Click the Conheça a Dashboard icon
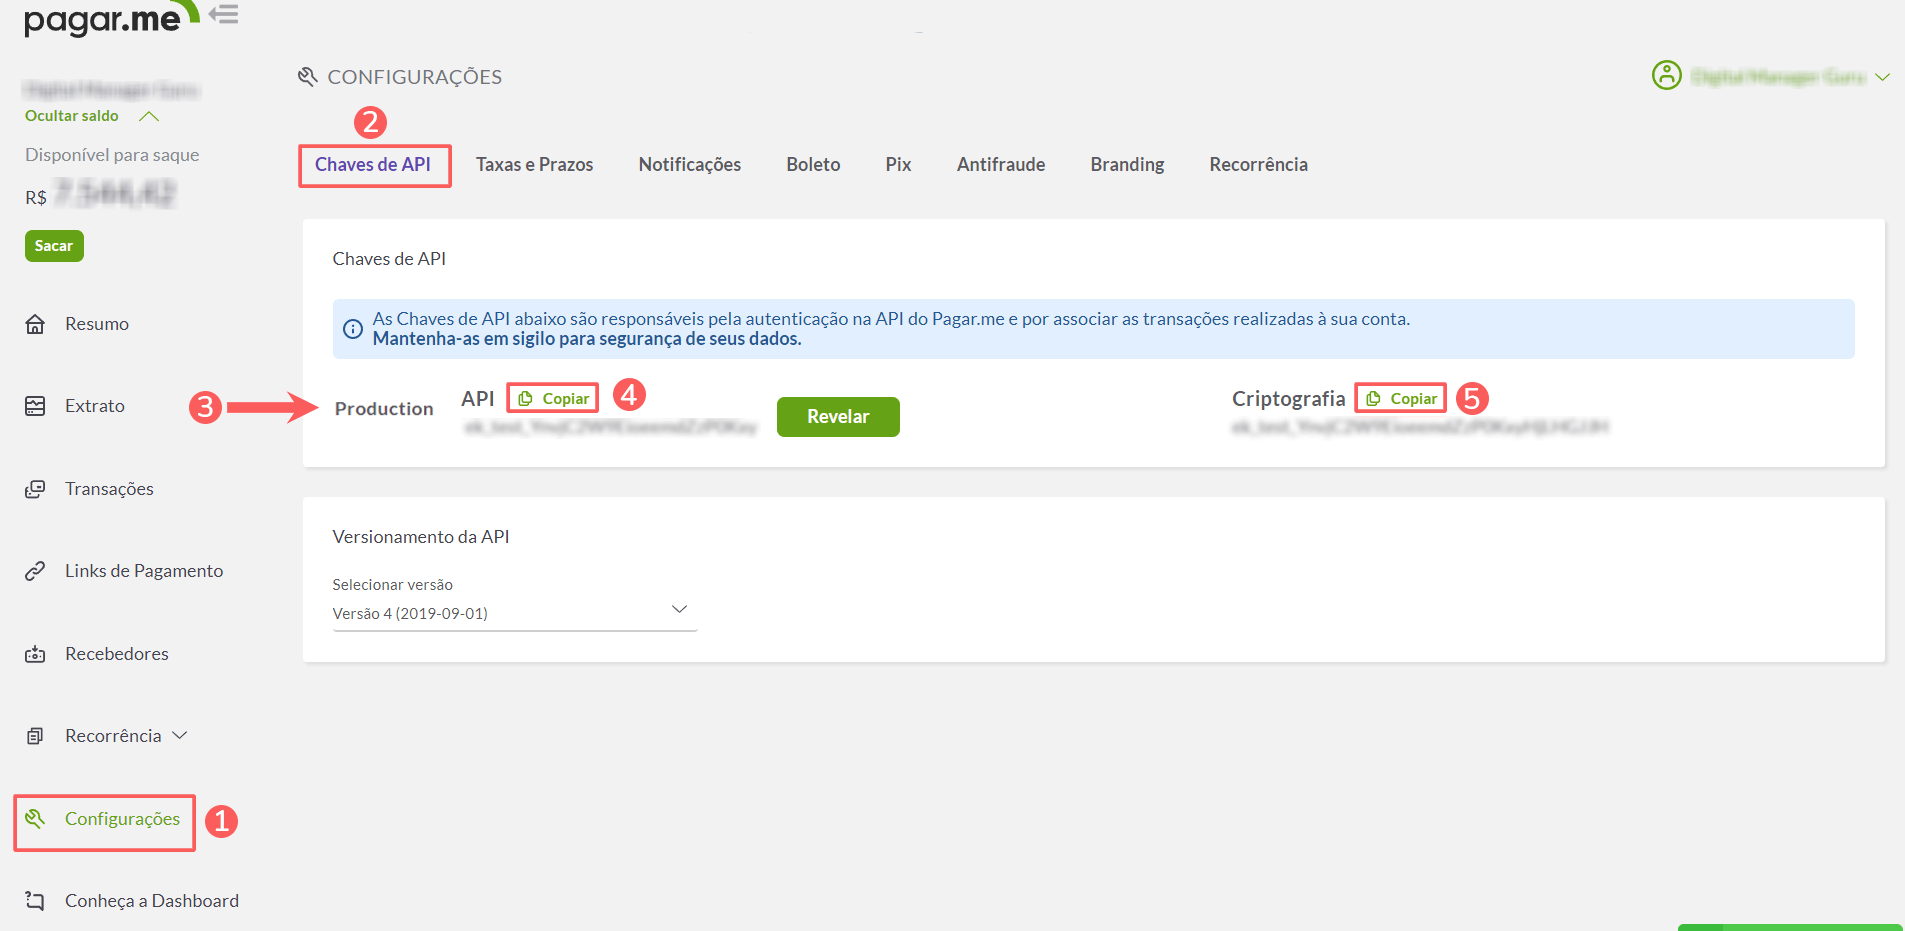The height and width of the screenshot is (931, 1905). click(35, 901)
